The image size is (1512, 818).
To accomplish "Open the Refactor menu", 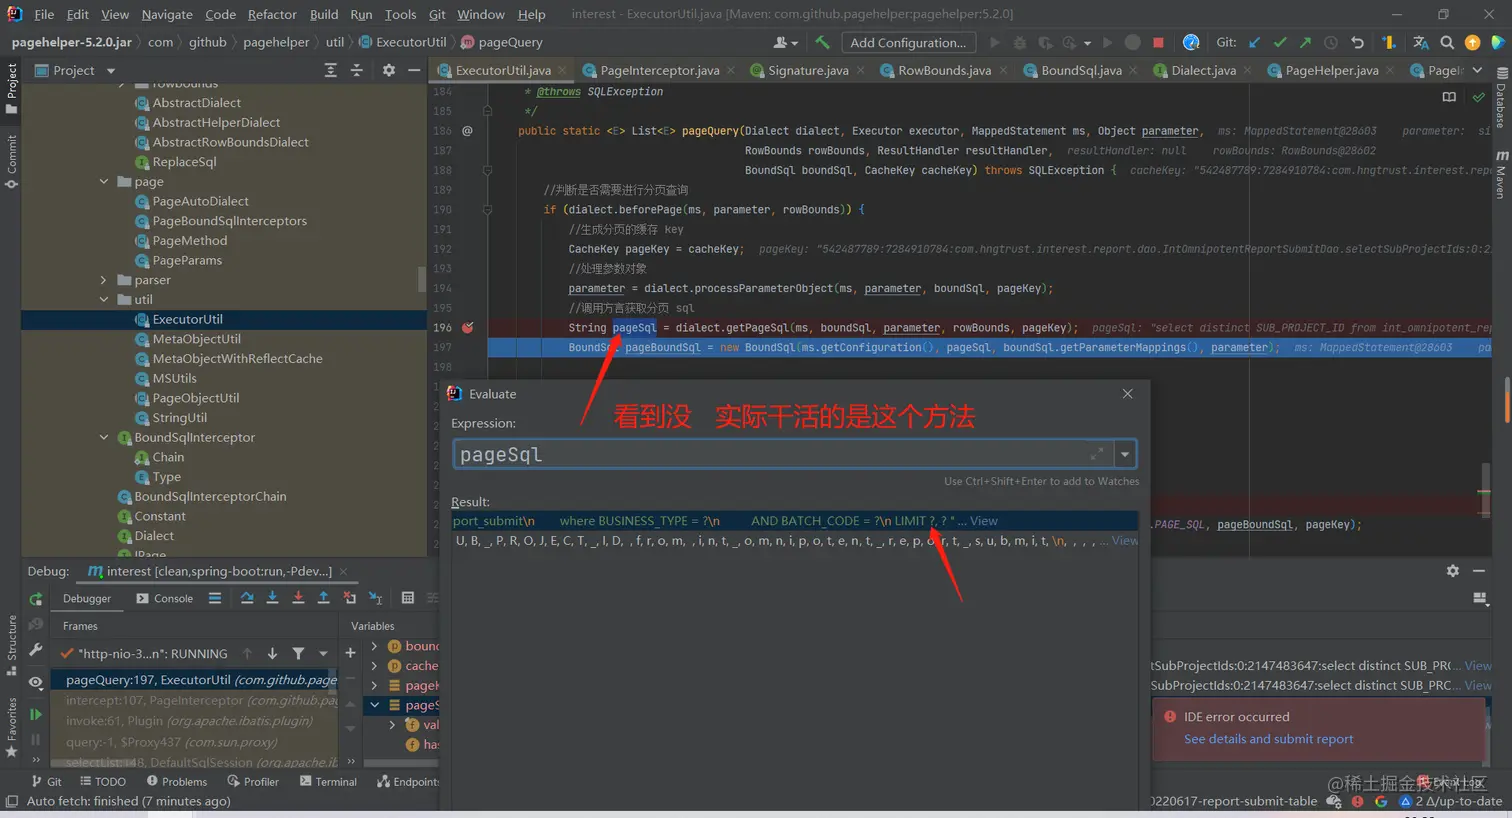I will point(272,14).
